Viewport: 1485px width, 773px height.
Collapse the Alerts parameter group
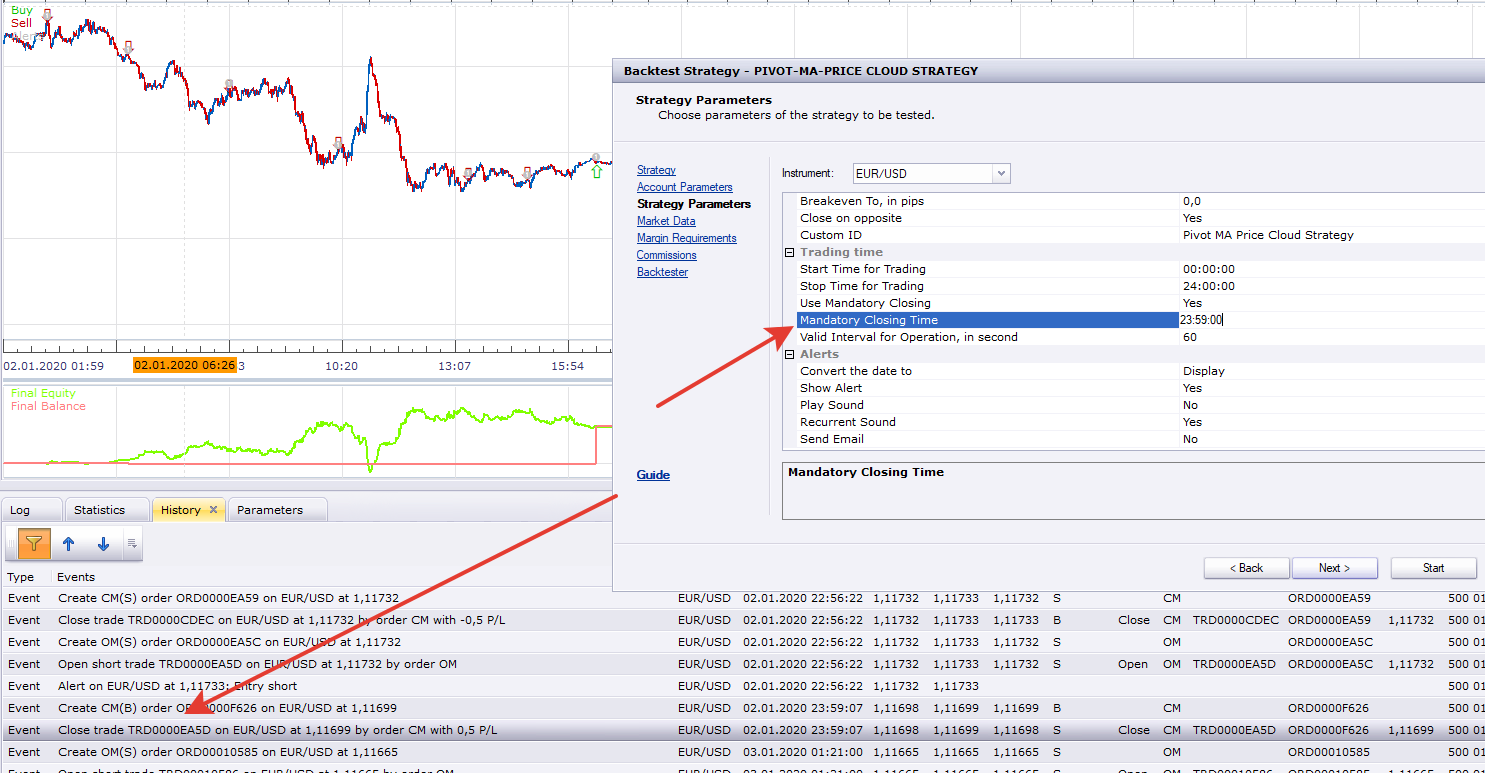click(789, 355)
